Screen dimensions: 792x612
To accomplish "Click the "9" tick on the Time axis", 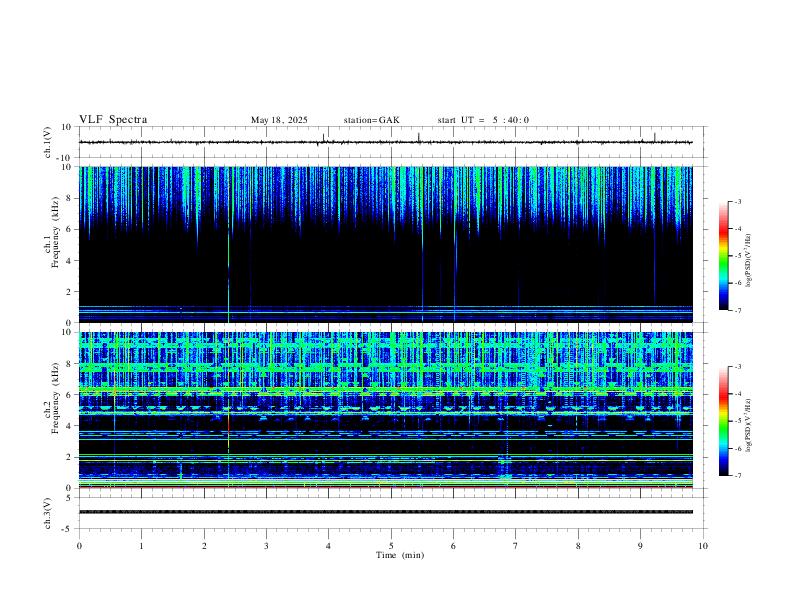I will [x=640, y=546].
